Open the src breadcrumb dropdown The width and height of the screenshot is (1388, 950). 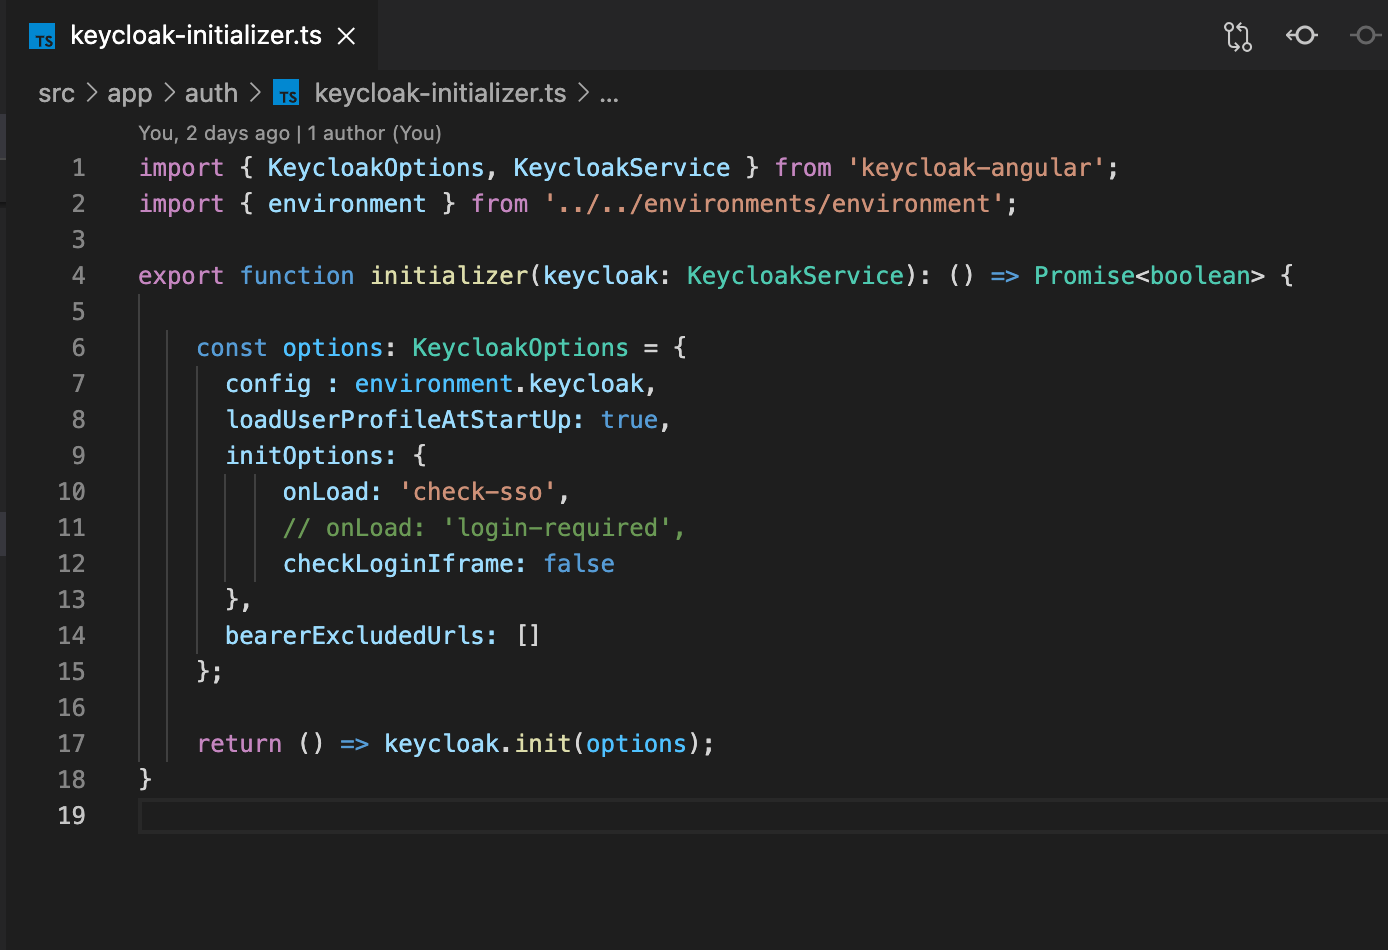(56, 92)
